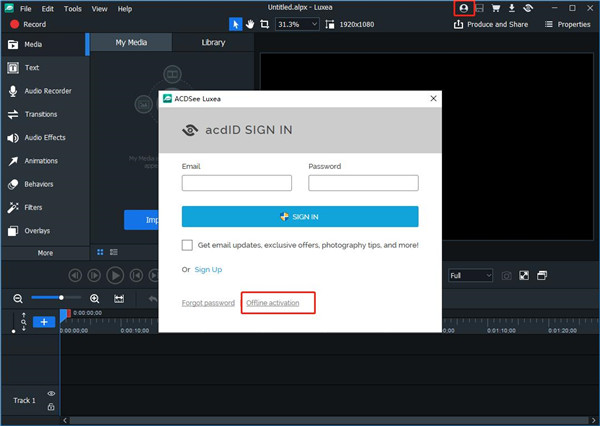Check the email updates checkbox
Viewport: 600px width, 426px height.
[187, 245]
